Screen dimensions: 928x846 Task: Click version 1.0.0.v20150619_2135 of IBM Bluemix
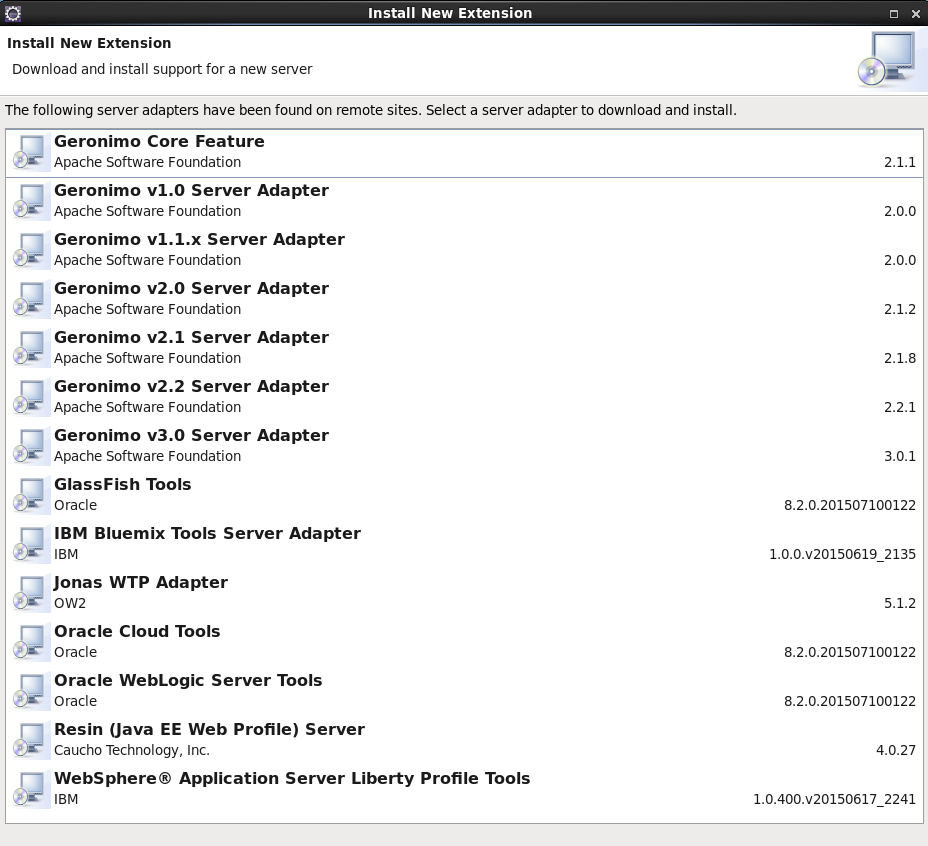(842, 555)
